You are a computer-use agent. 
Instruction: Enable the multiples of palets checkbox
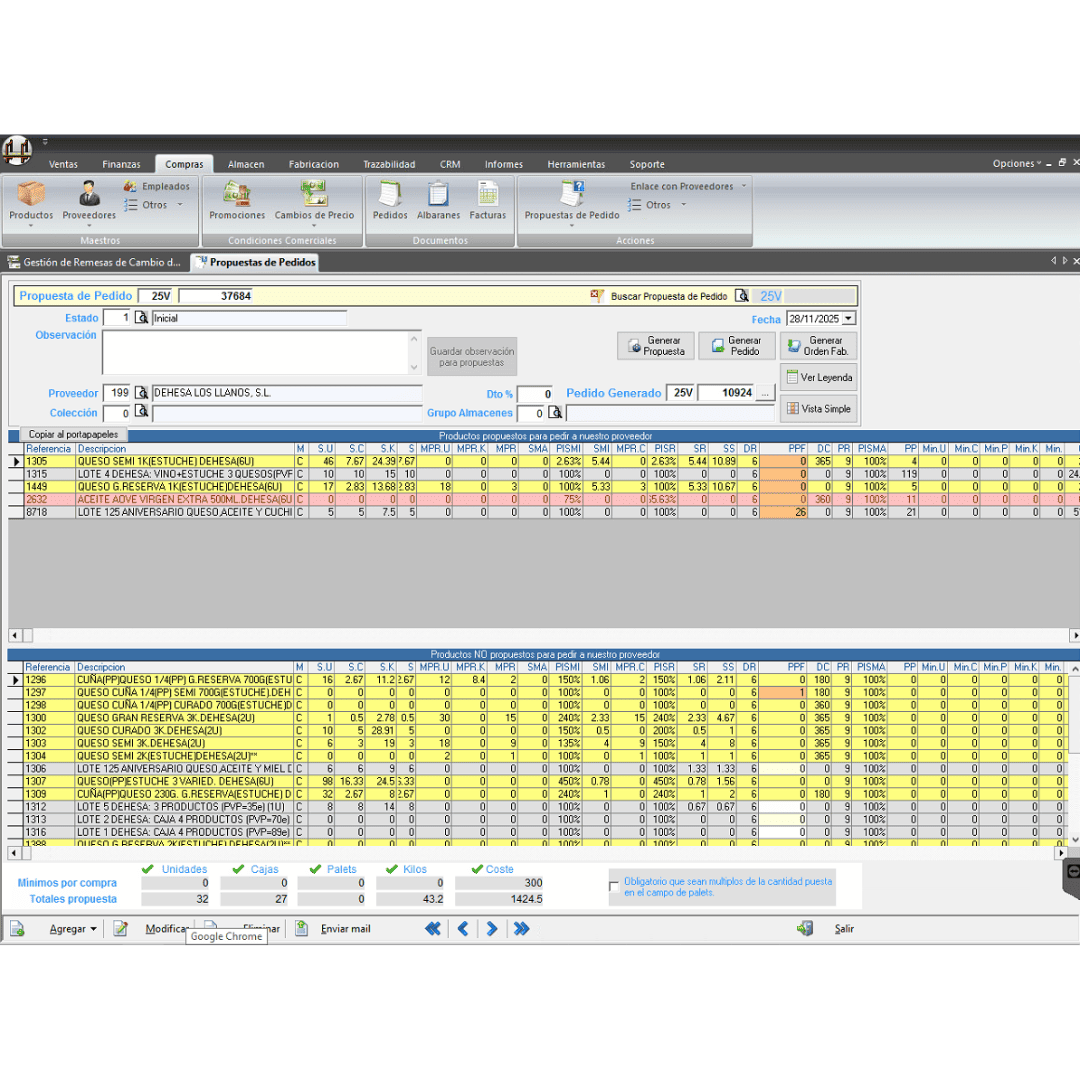coord(614,886)
